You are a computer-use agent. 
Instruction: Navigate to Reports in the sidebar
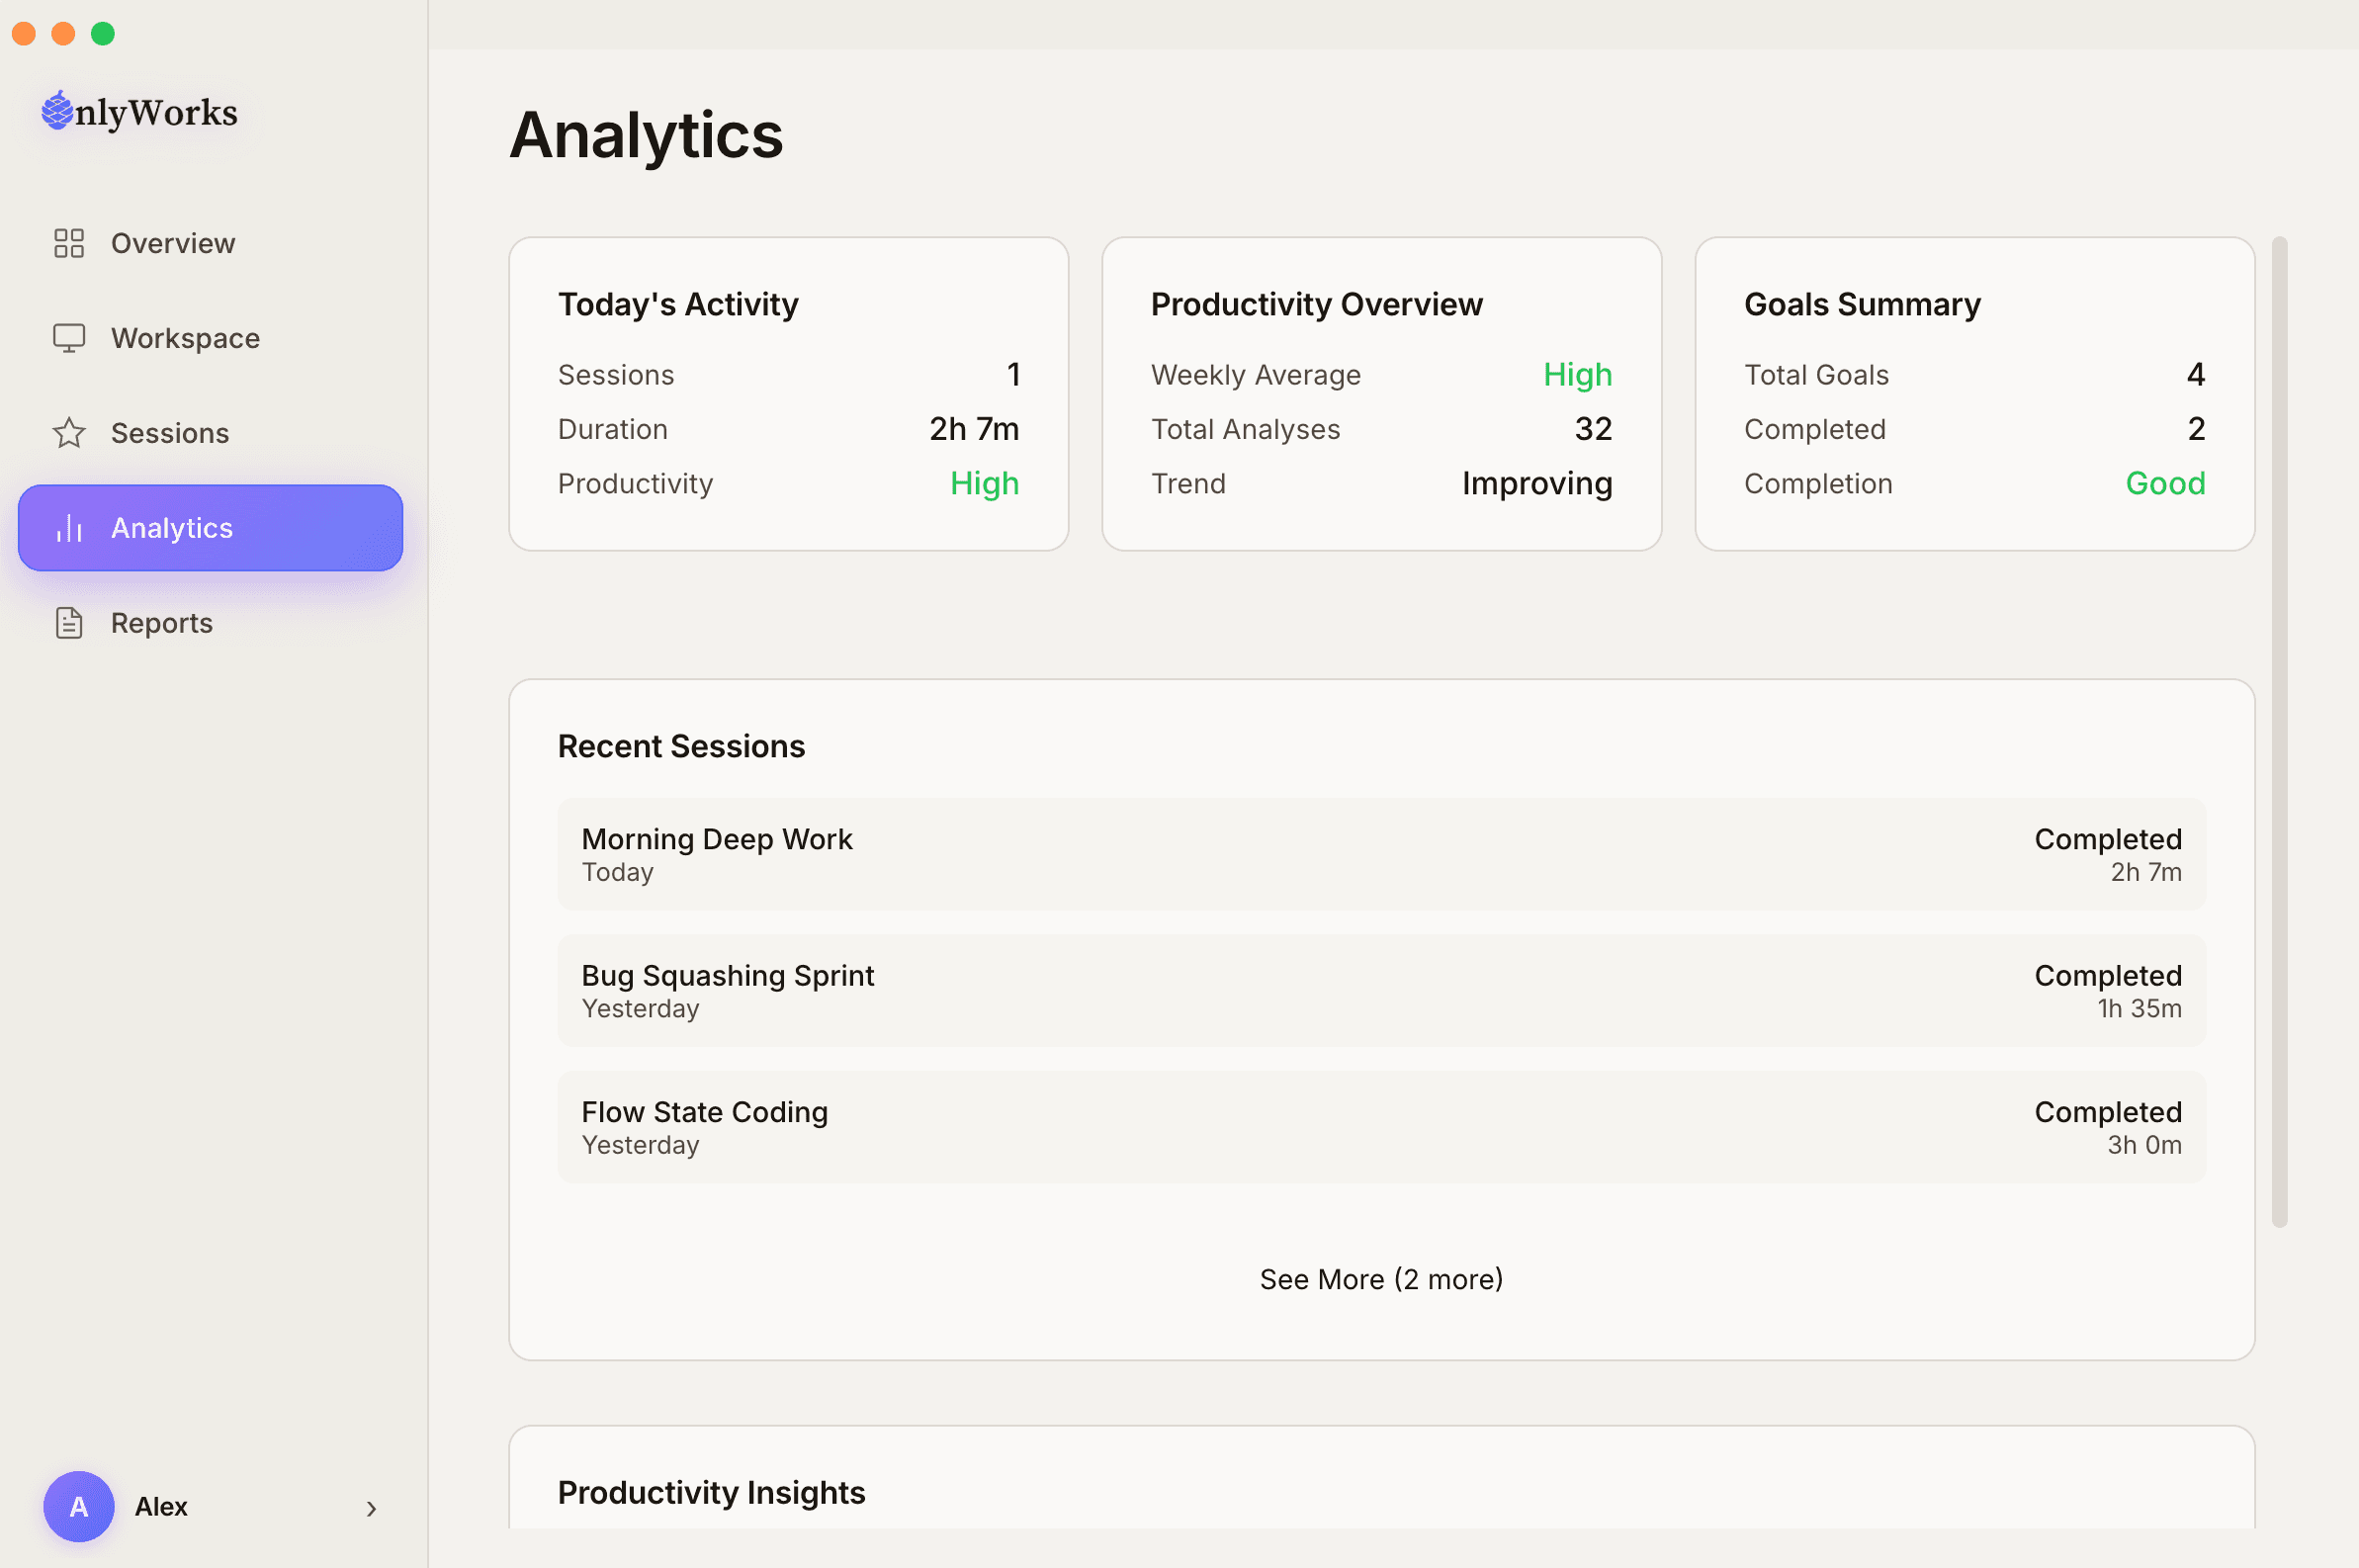click(161, 622)
